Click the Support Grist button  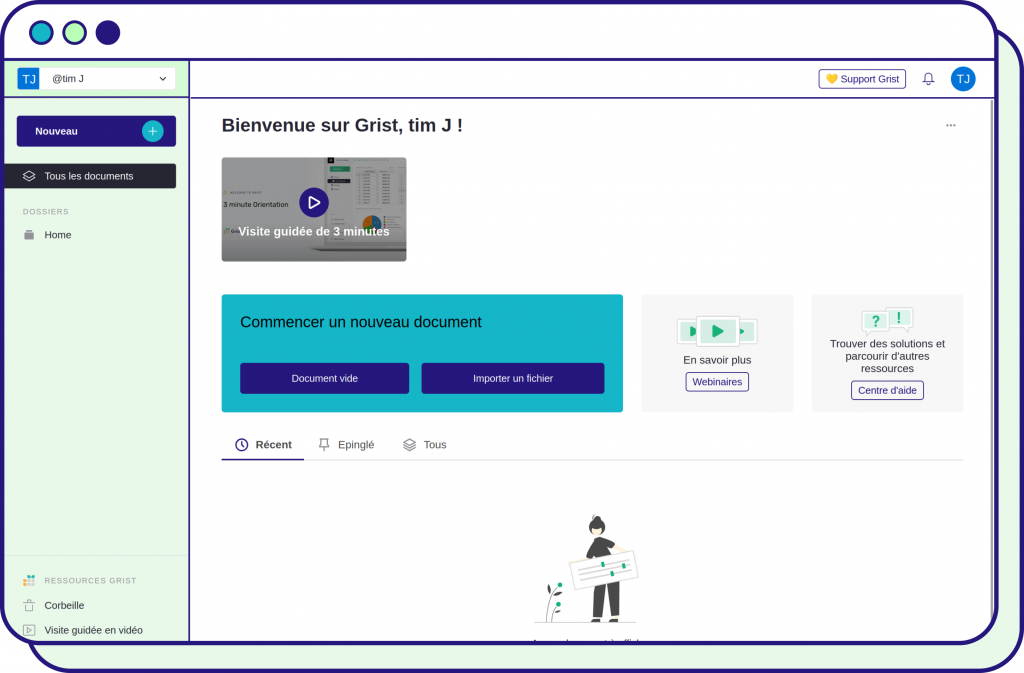click(862, 79)
